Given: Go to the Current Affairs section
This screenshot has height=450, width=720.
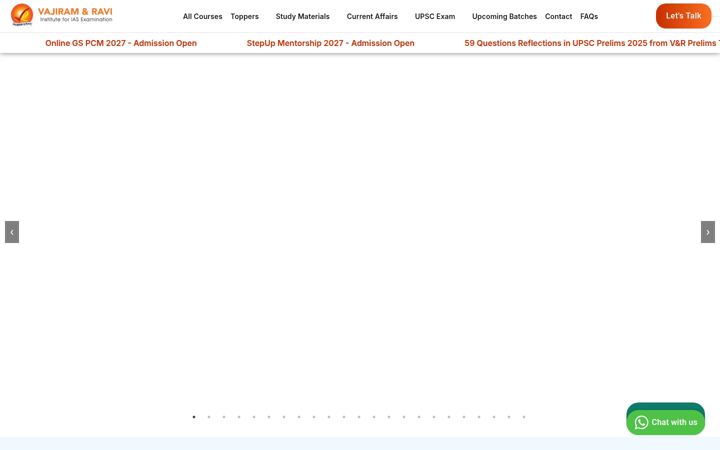Looking at the screenshot, I should pos(372,17).
